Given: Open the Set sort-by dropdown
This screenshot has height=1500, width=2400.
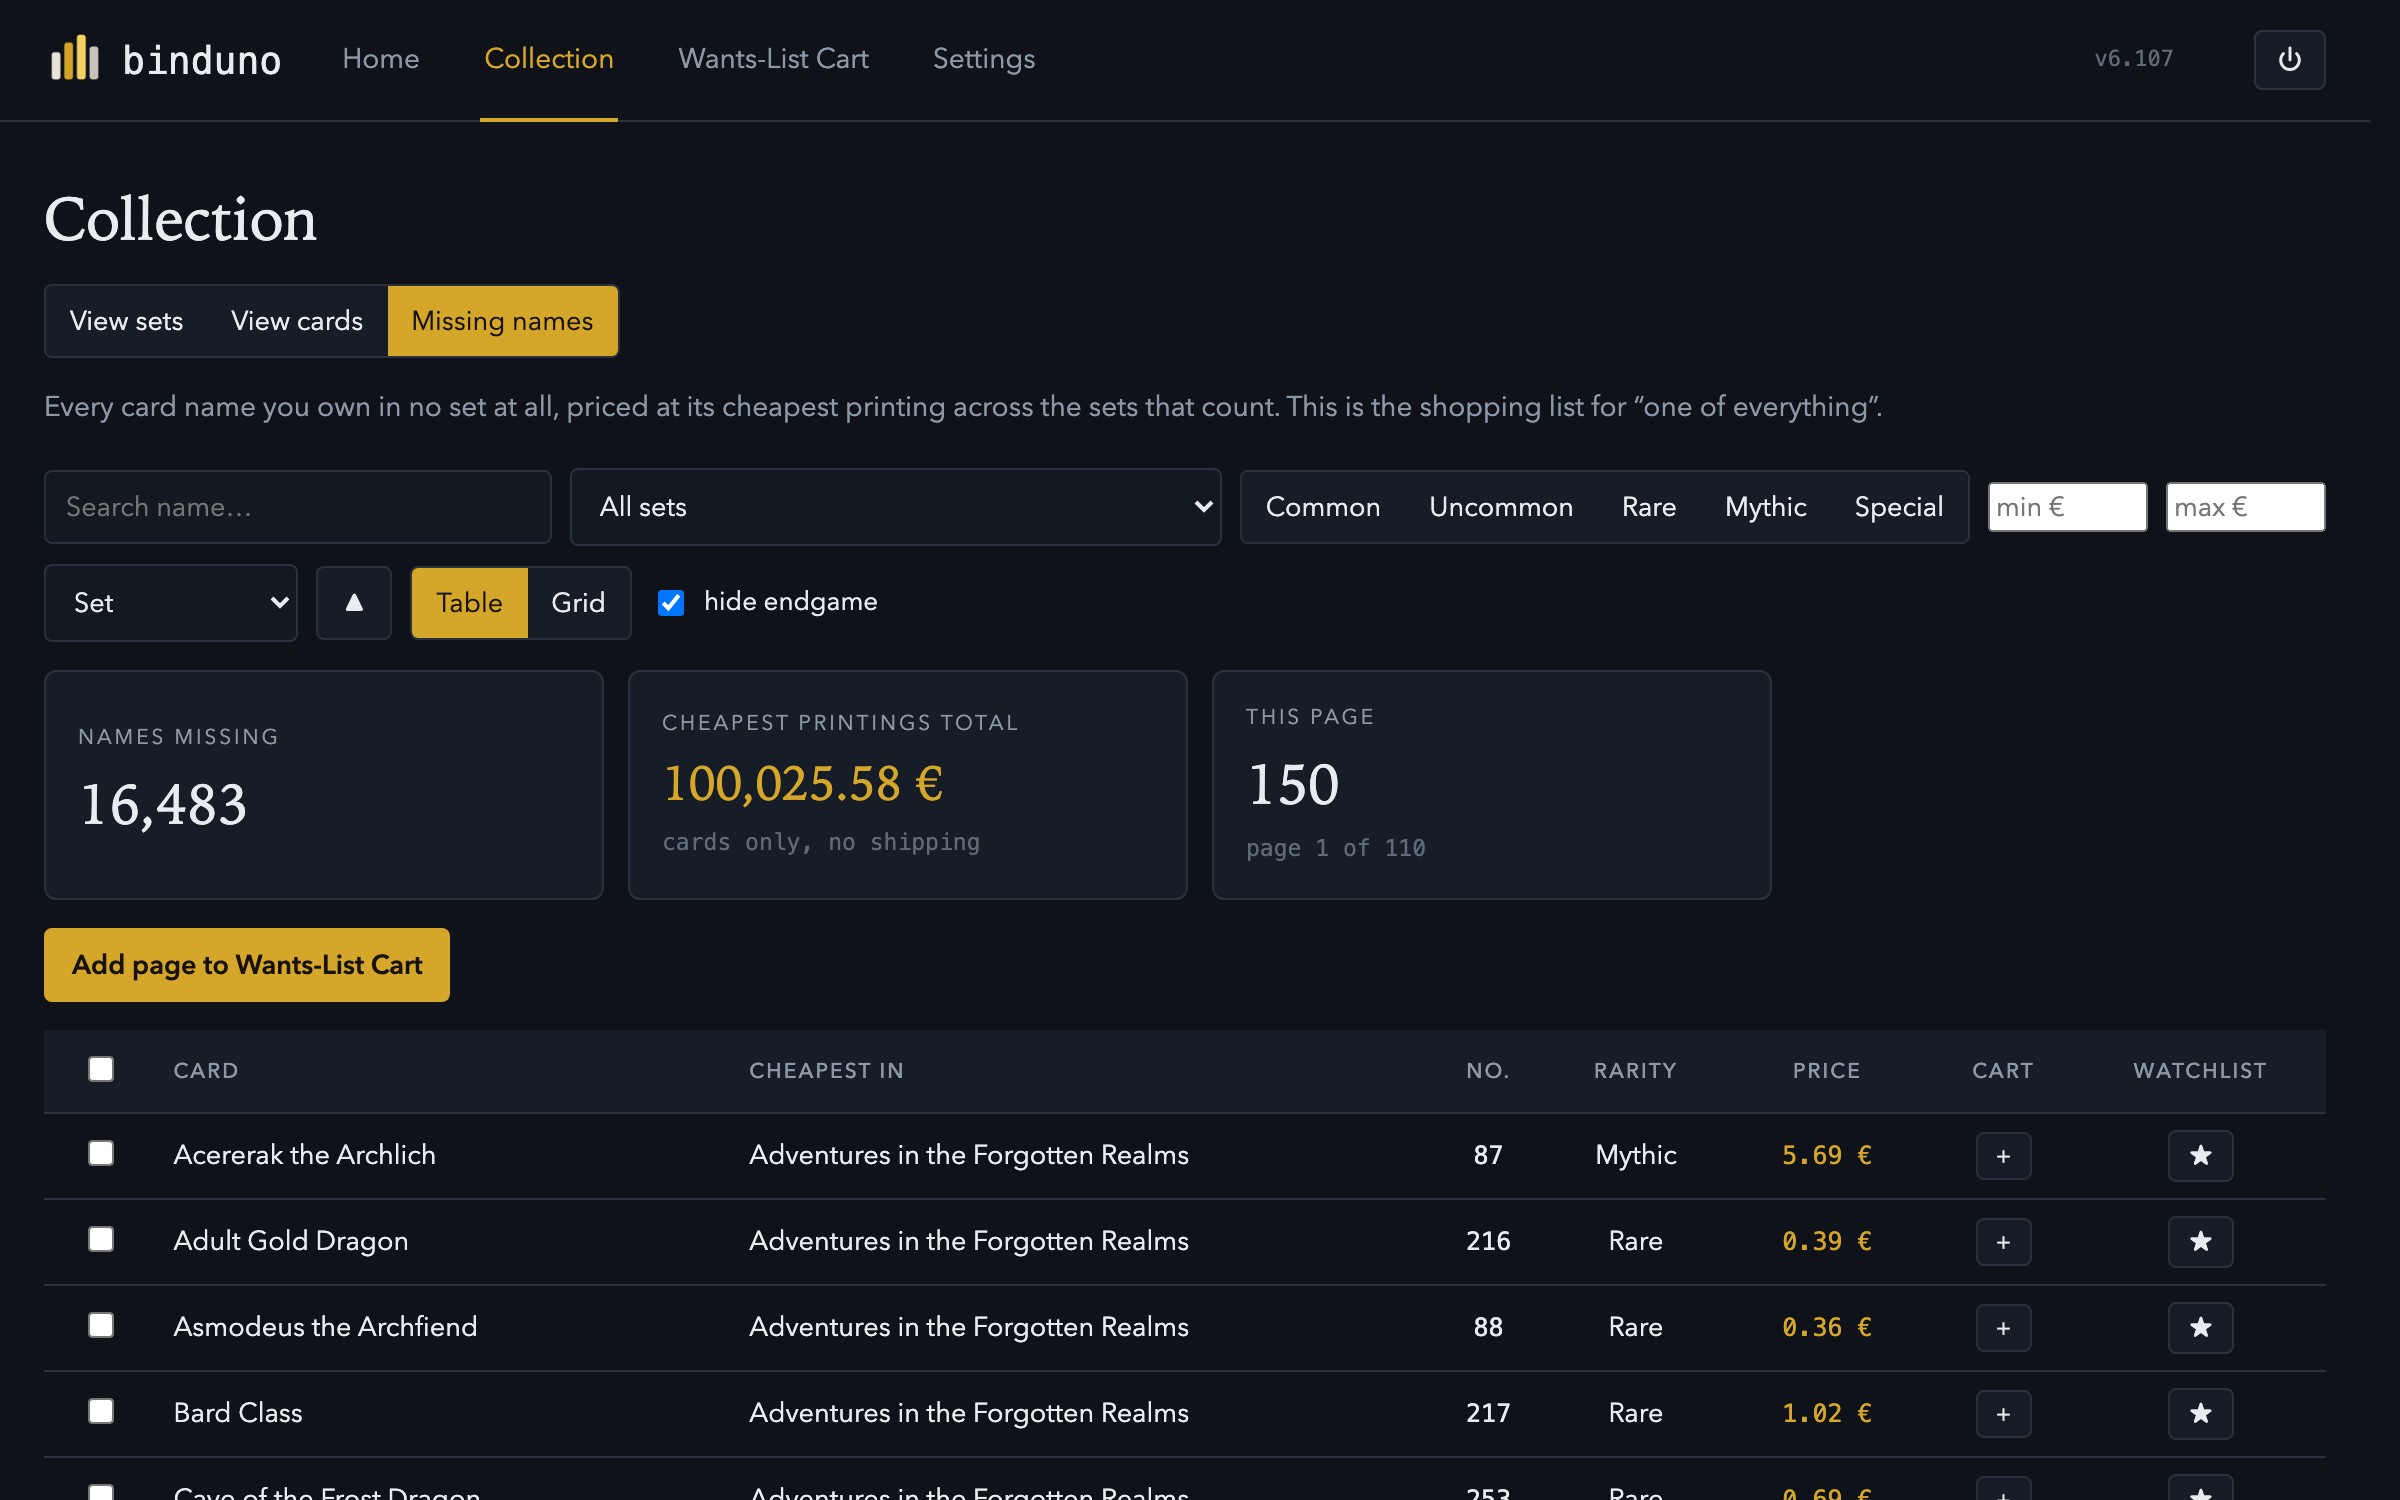Looking at the screenshot, I should click(x=171, y=602).
